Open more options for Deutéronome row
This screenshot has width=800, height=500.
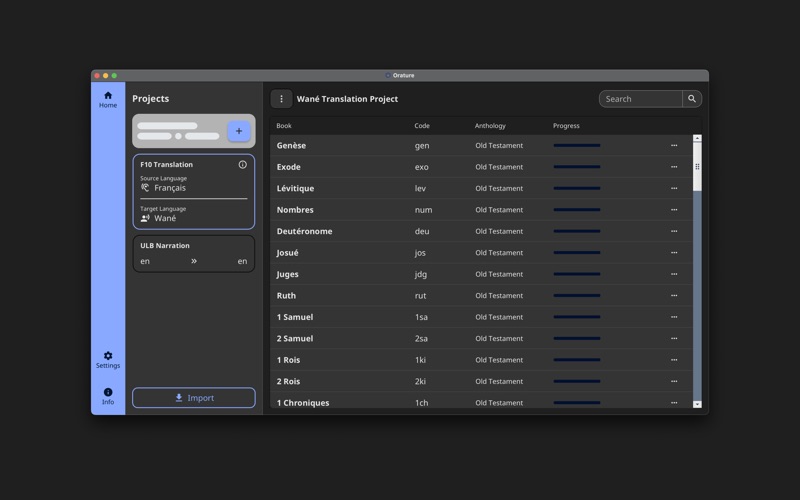point(674,231)
